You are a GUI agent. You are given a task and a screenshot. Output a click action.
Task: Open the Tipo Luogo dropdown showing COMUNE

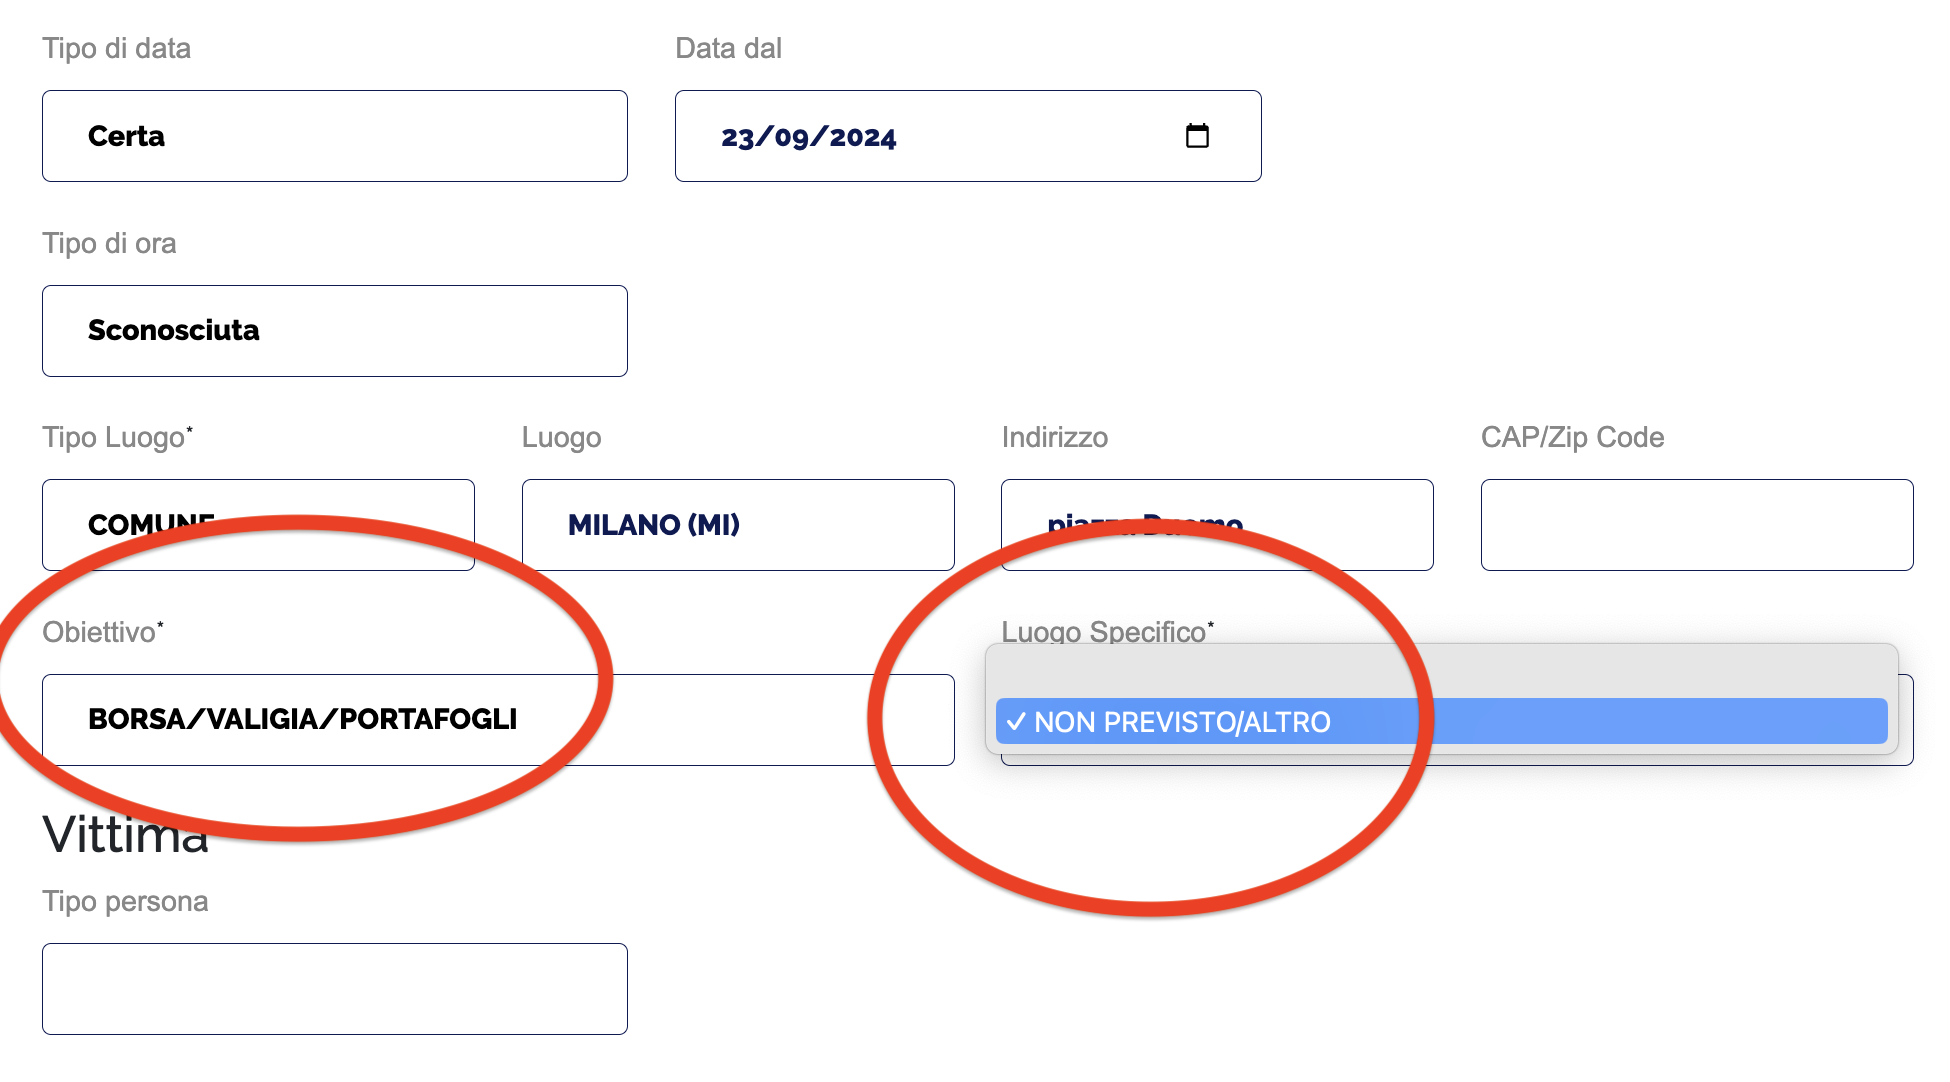[x=258, y=525]
